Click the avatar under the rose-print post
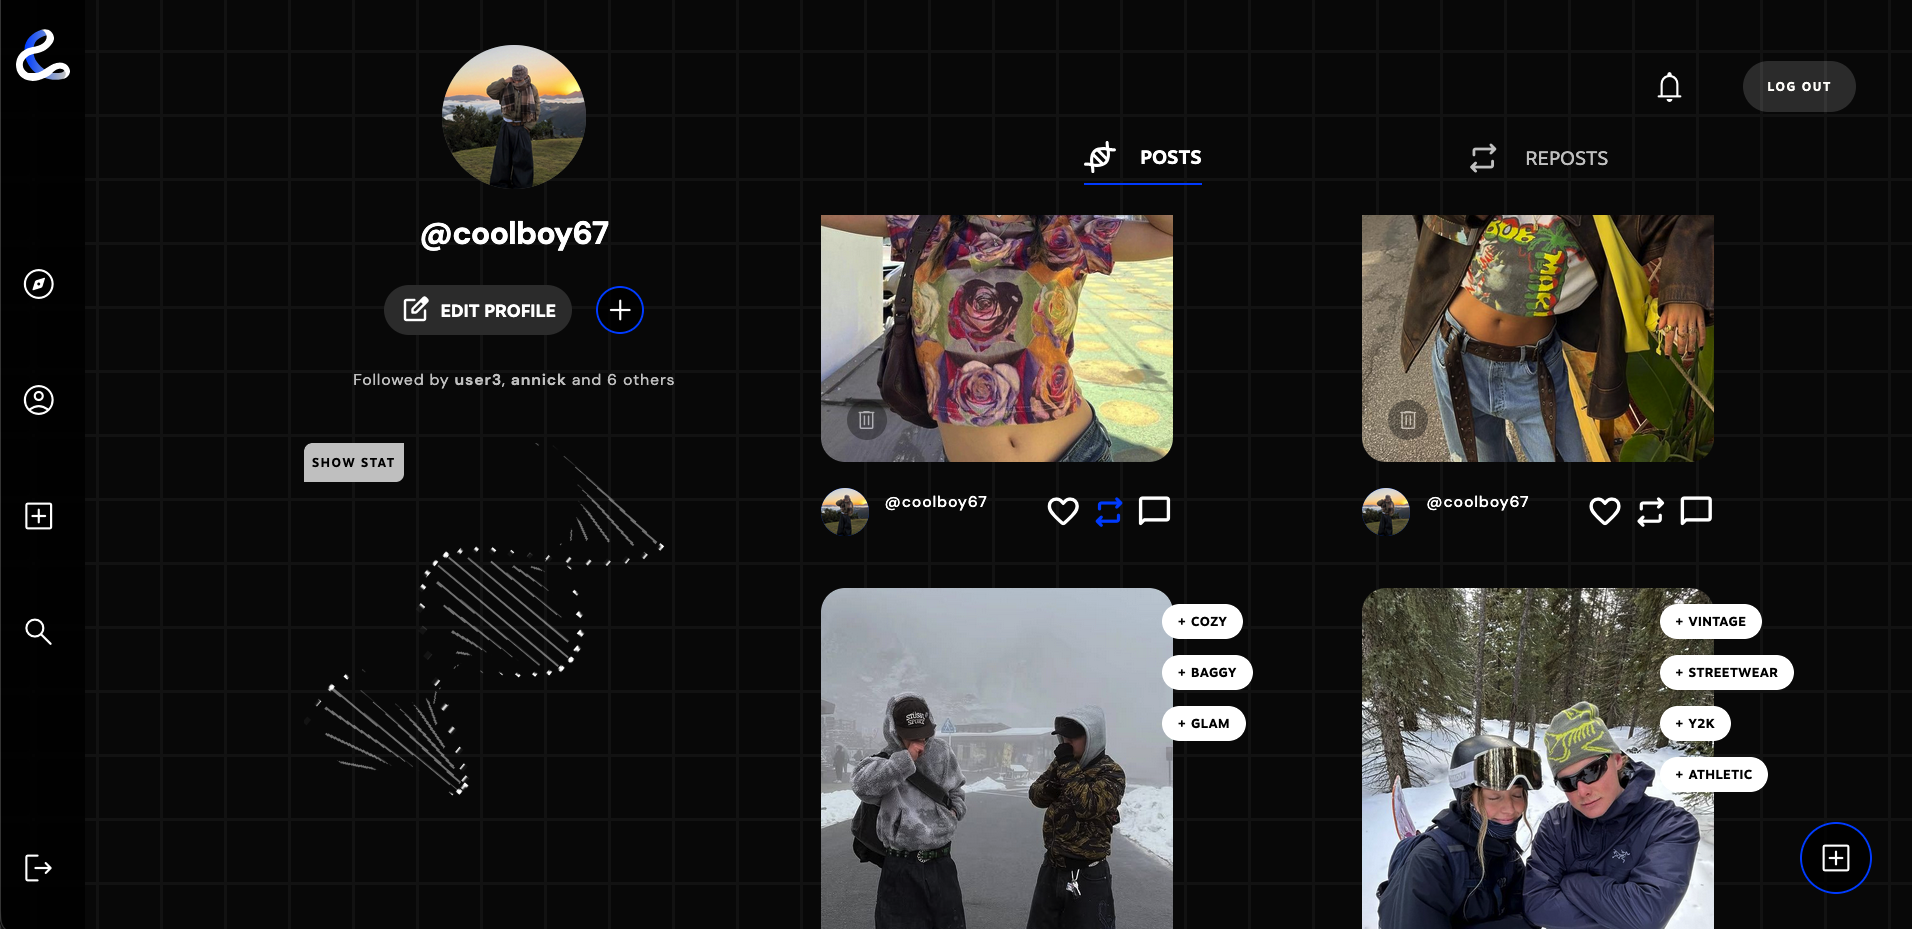1912x929 pixels. pos(845,512)
